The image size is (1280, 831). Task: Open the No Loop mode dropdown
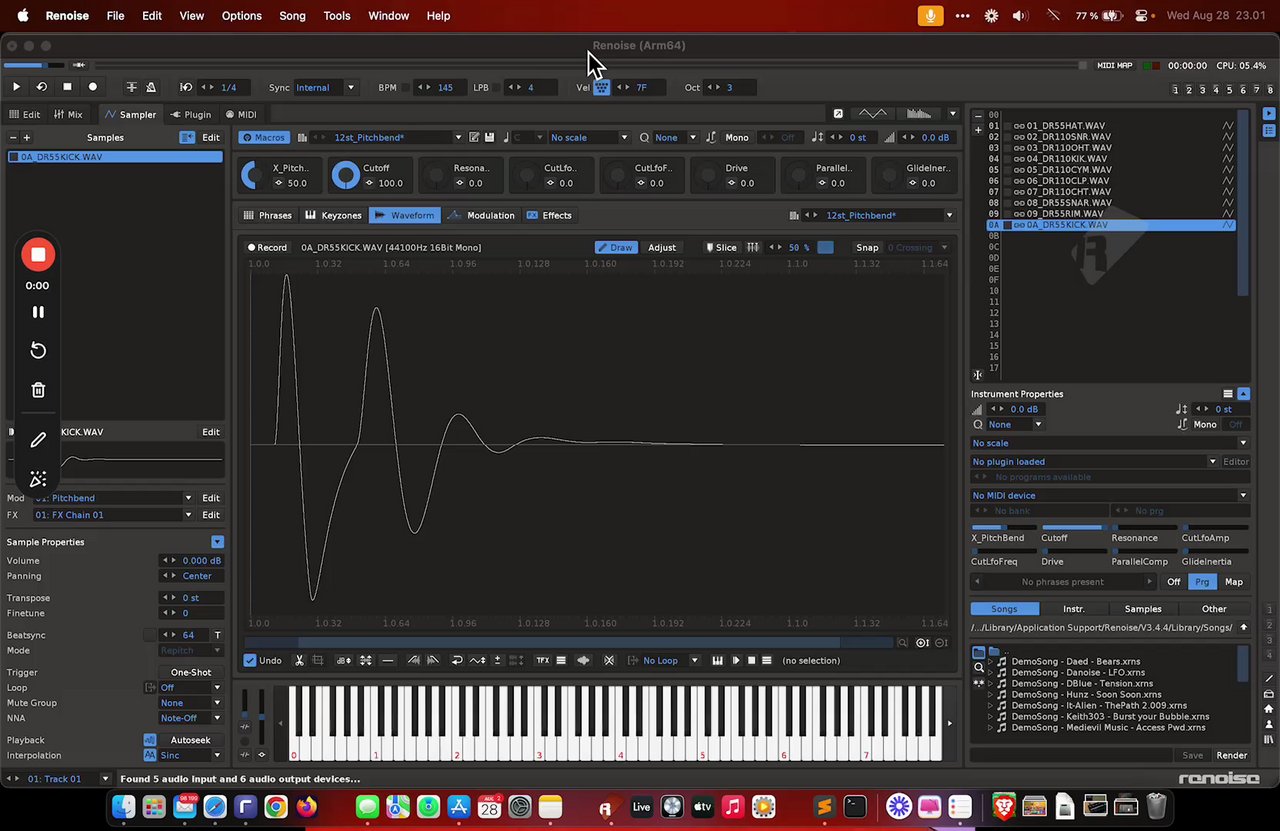pyautogui.click(x=663, y=660)
